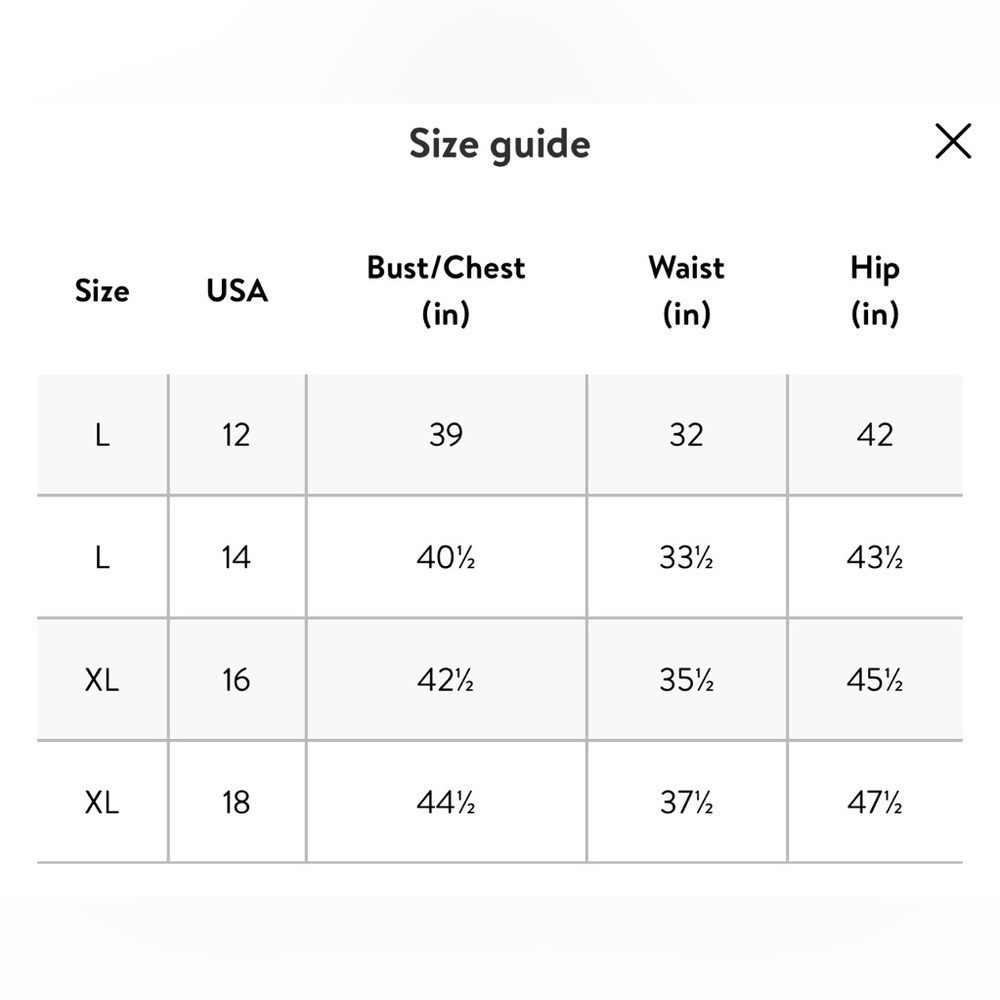The height and width of the screenshot is (1000, 1000).
Task: Click hip value 42 cell
Action: point(876,435)
